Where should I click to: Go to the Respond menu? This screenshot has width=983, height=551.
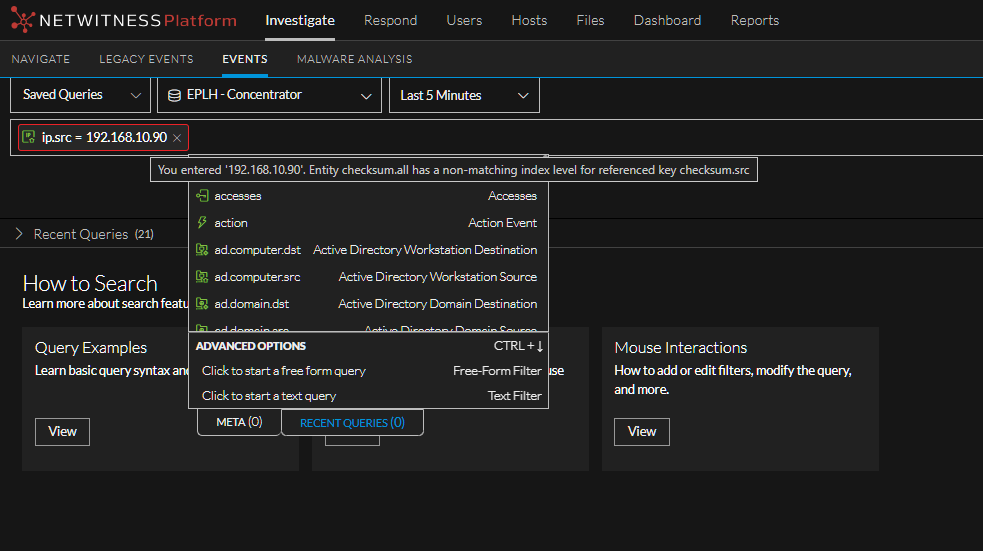coord(390,20)
